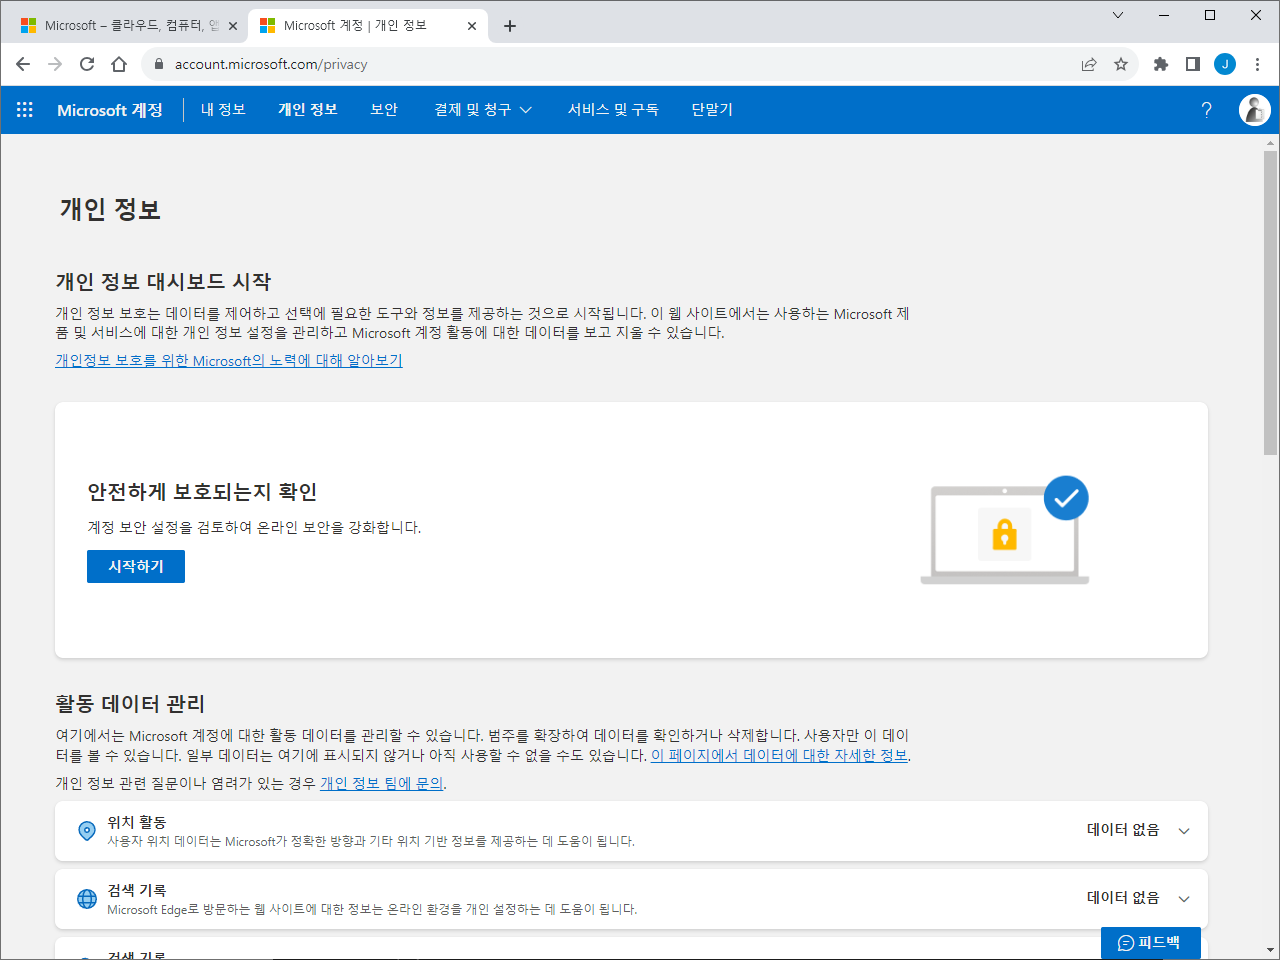Click the 개인 정보 대시보드 시작 heading
1280x960 pixels.
[x=163, y=282]
